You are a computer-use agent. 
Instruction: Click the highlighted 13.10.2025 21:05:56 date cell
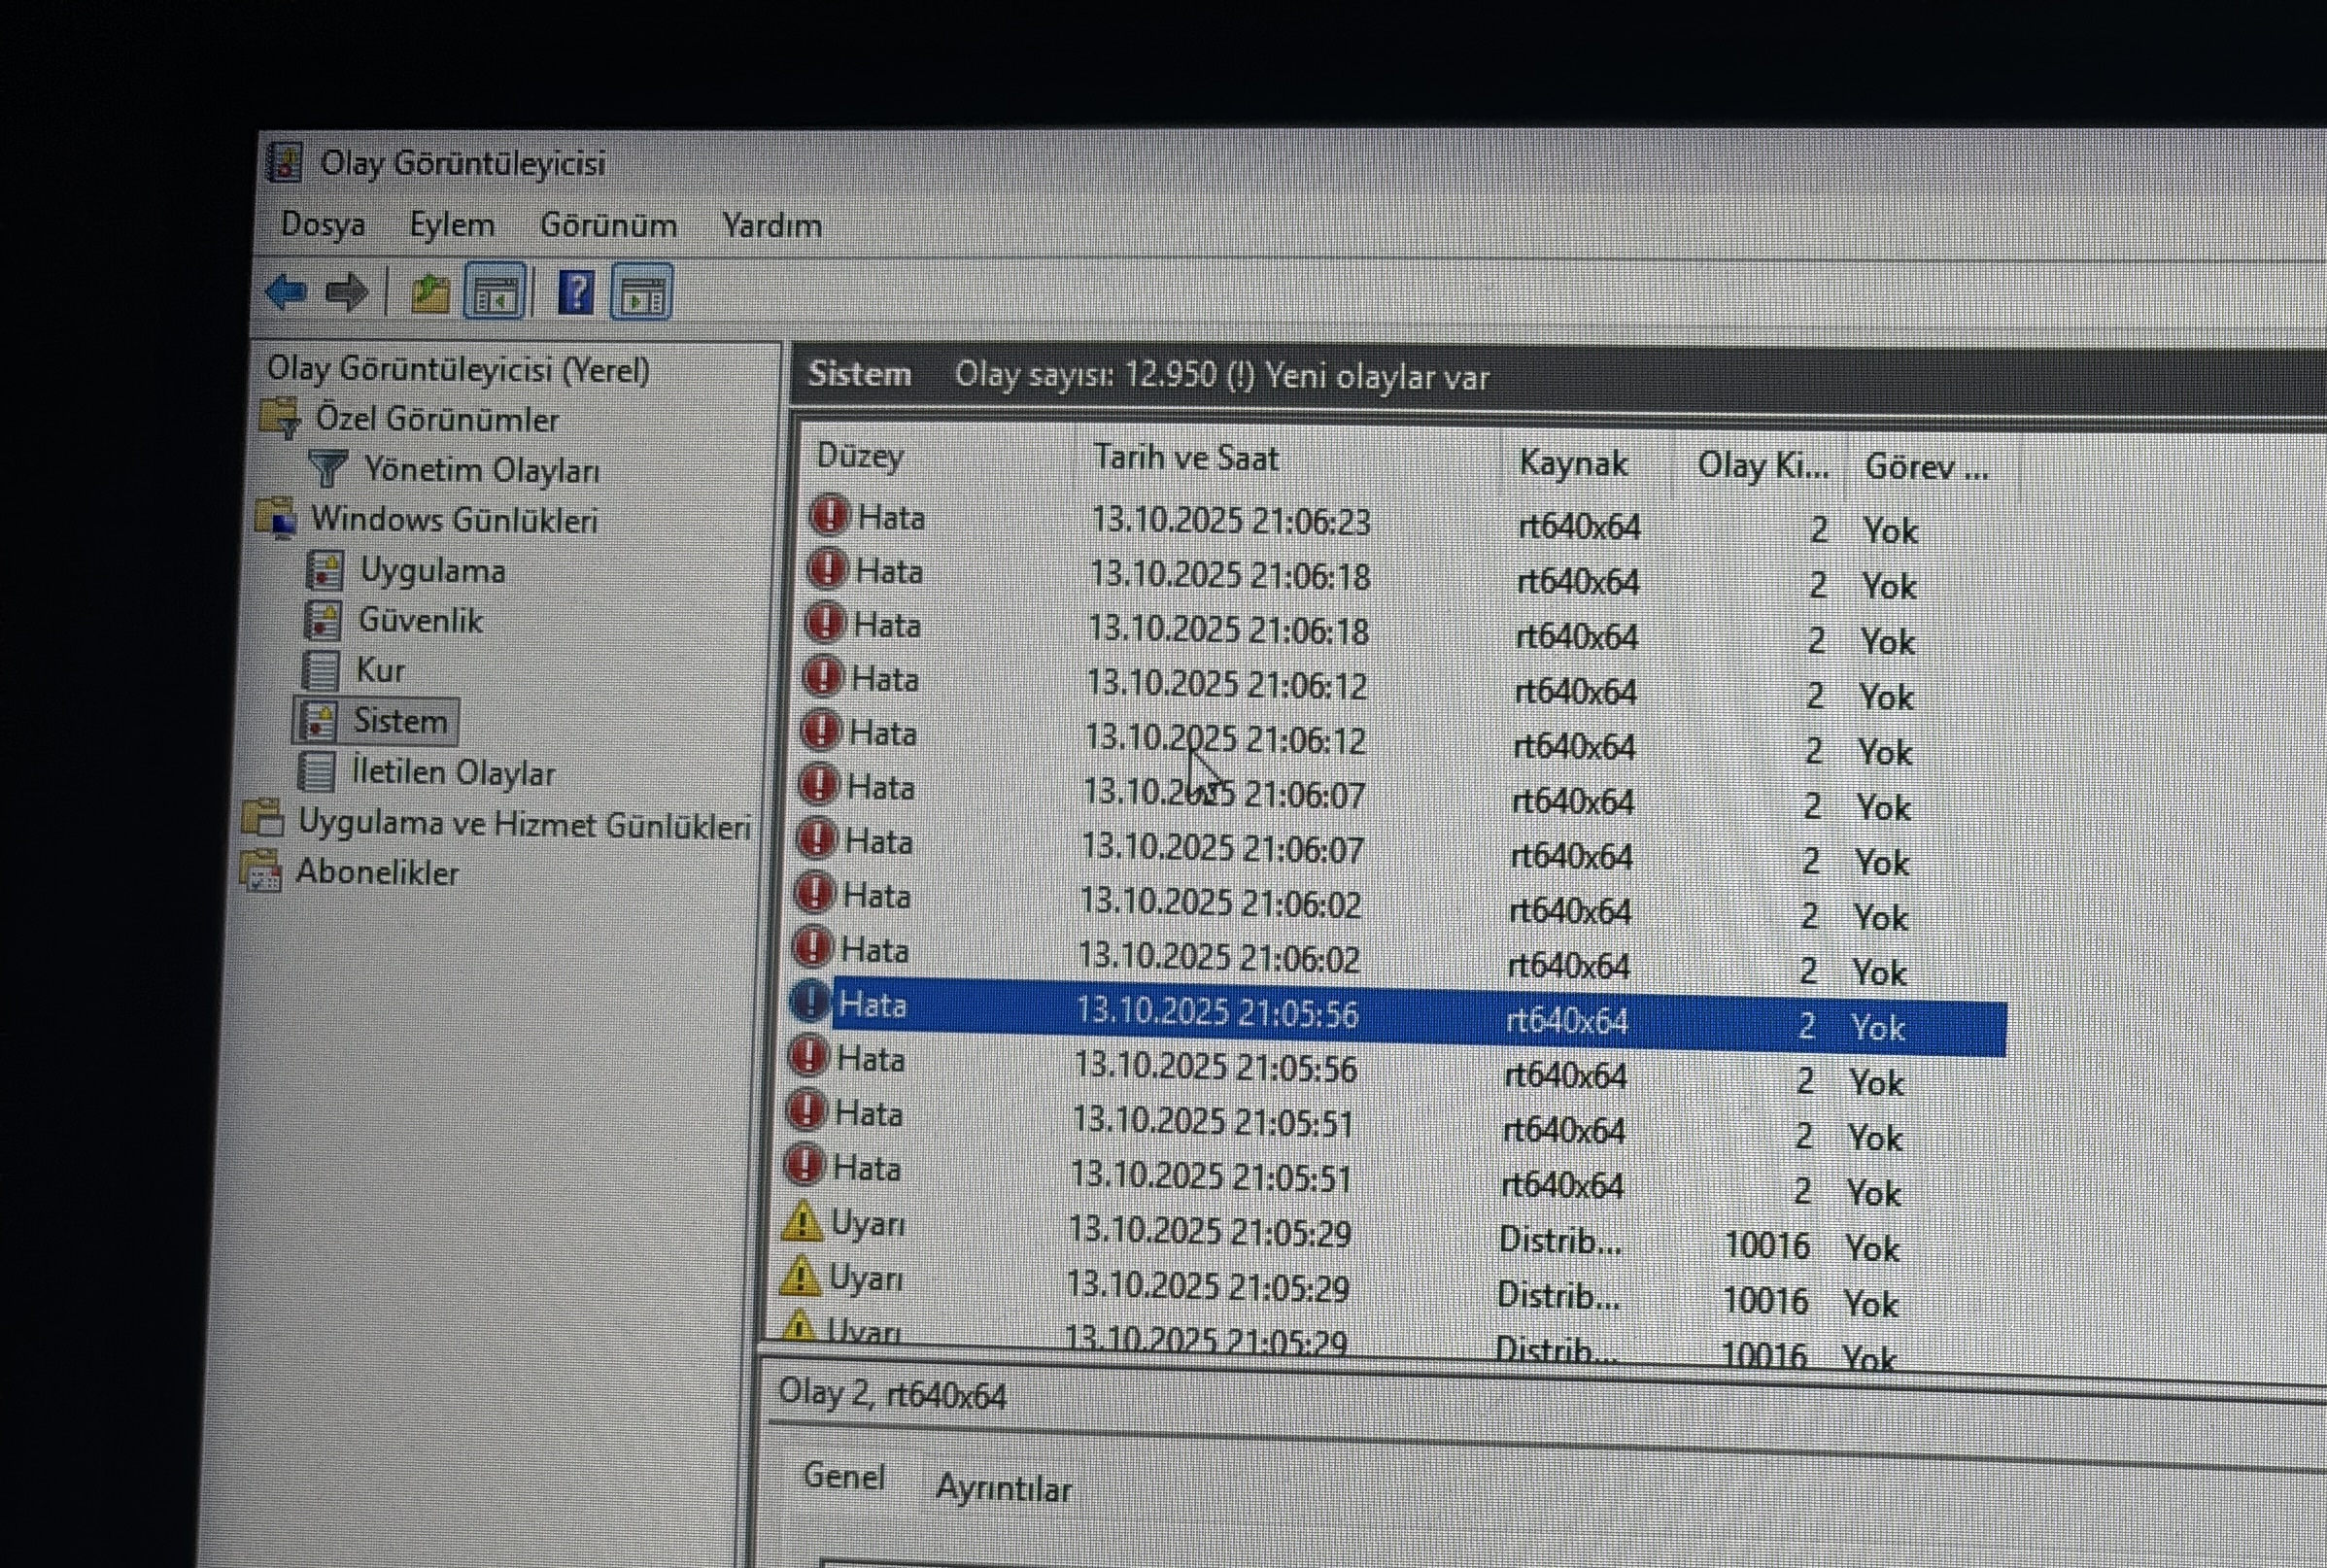1217,1013
